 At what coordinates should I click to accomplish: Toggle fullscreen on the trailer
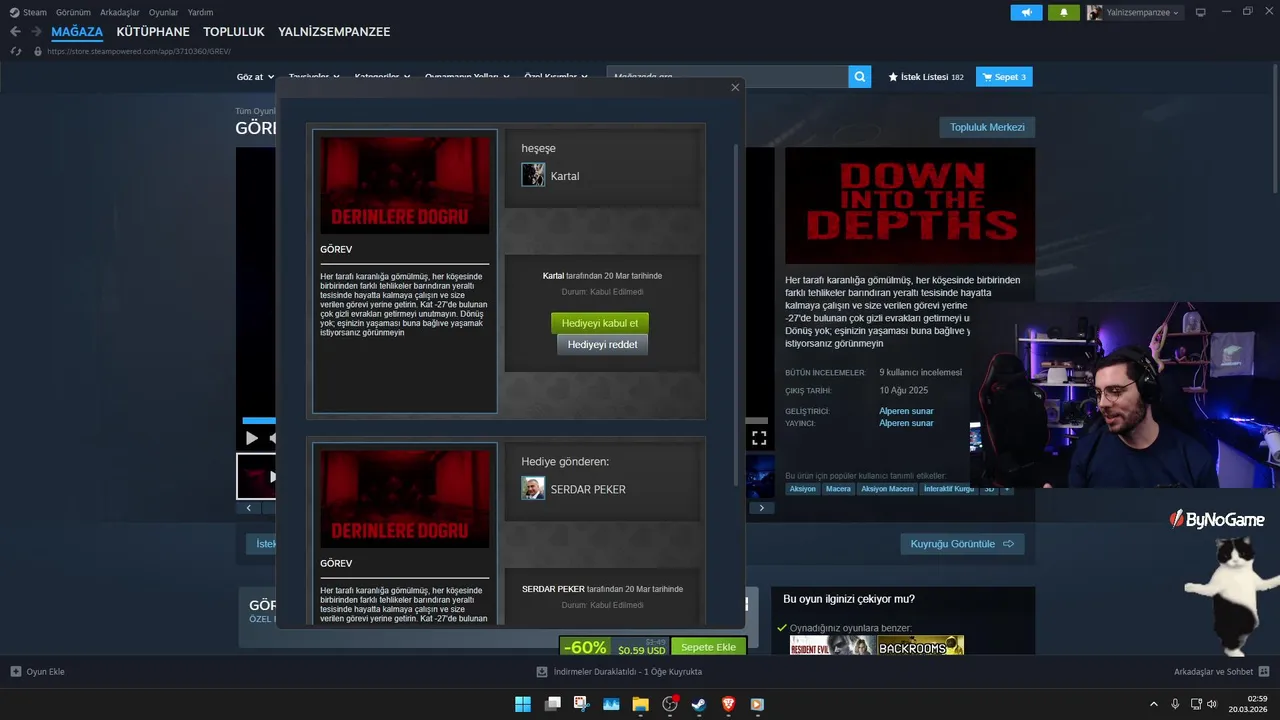pos(759,438)
